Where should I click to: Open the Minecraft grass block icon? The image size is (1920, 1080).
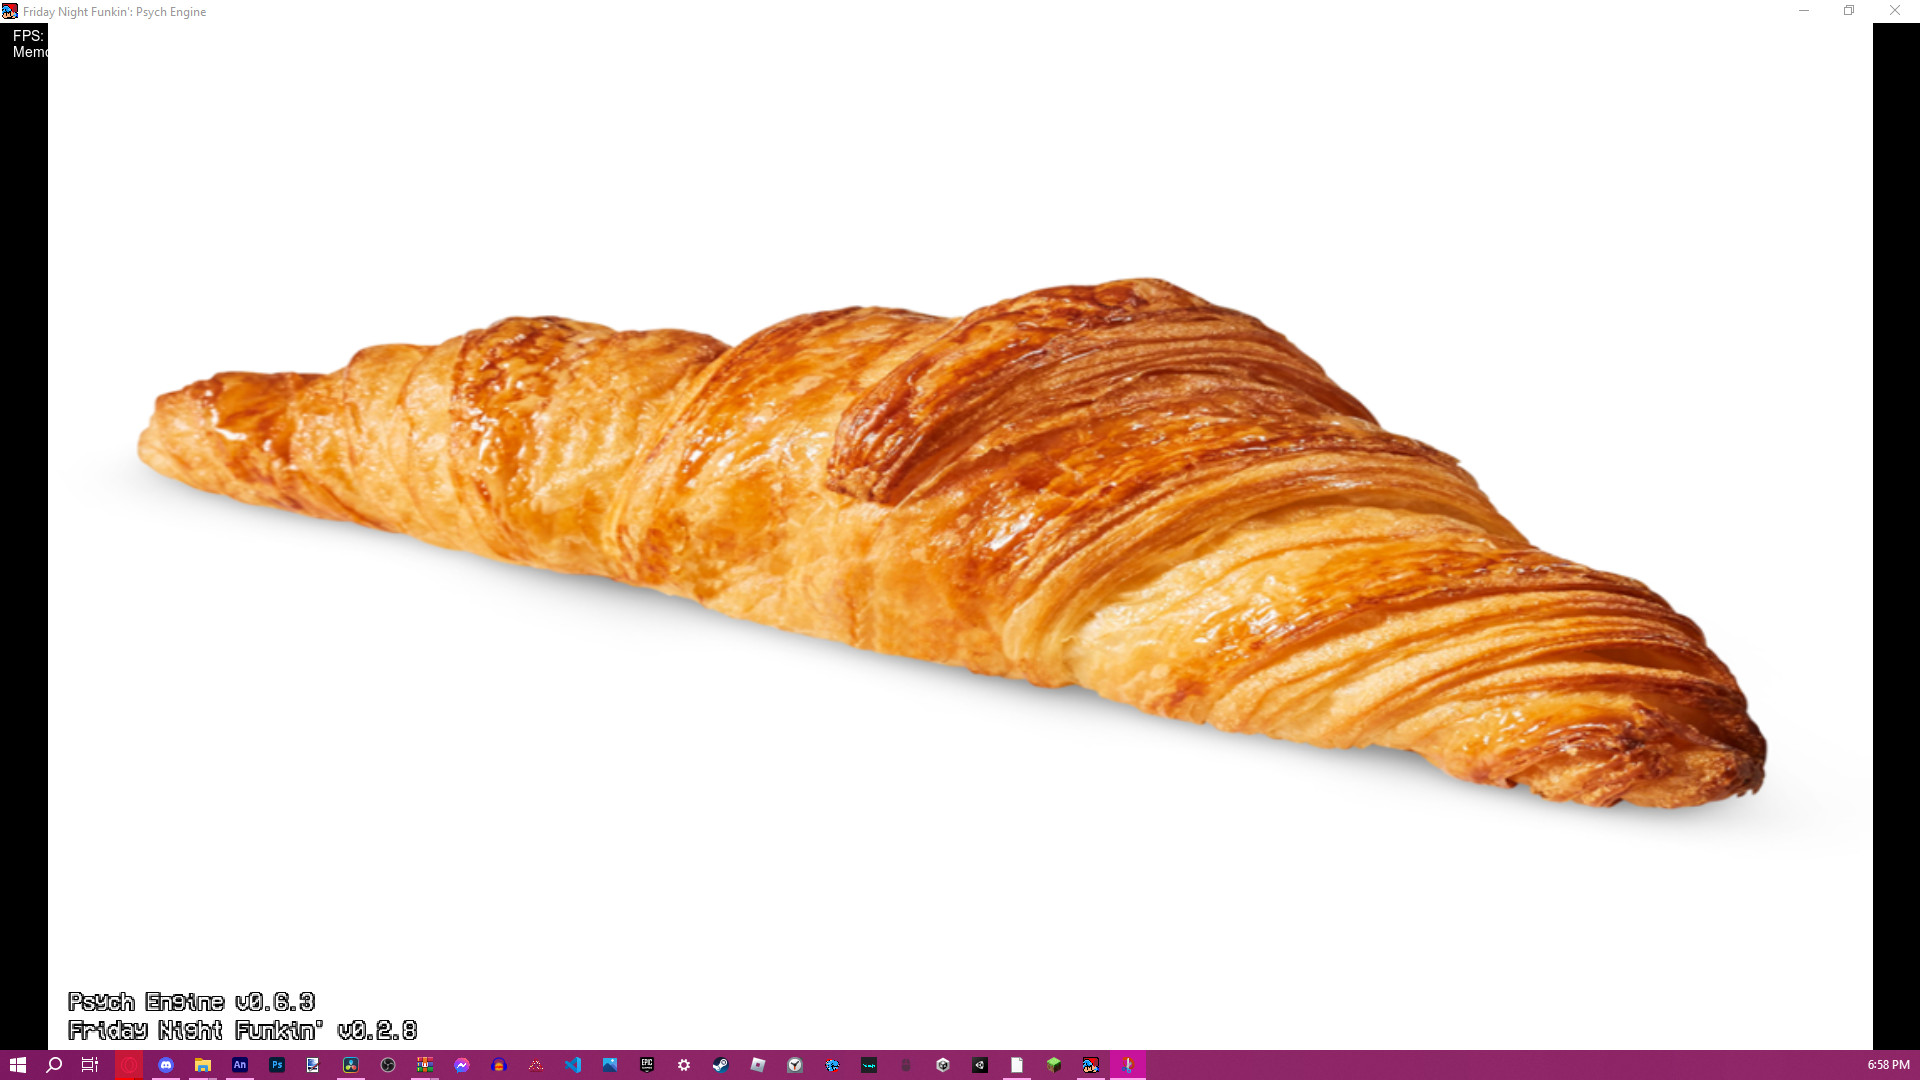1054,1065
